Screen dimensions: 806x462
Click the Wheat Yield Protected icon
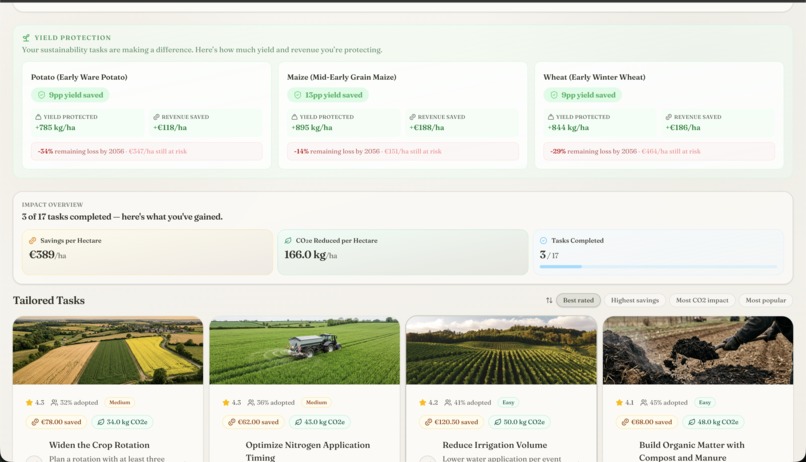pos(551,117)
